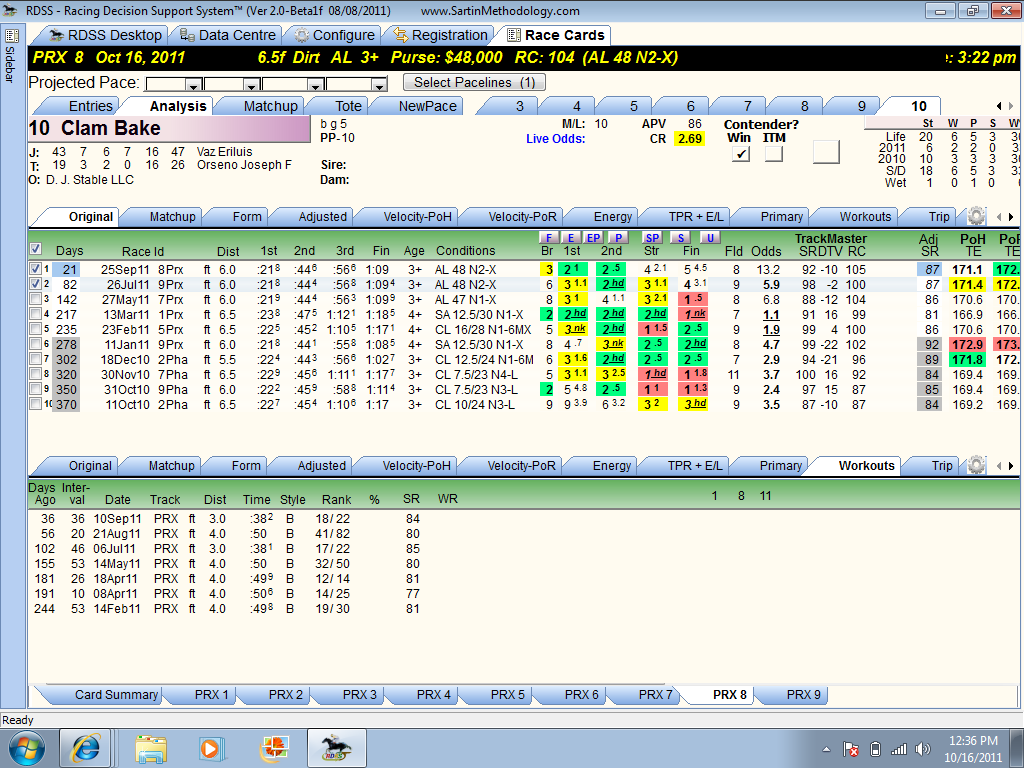Open the third Projected Pace dropdown
Screen dimensions: 1024x768
coord(316,85)
